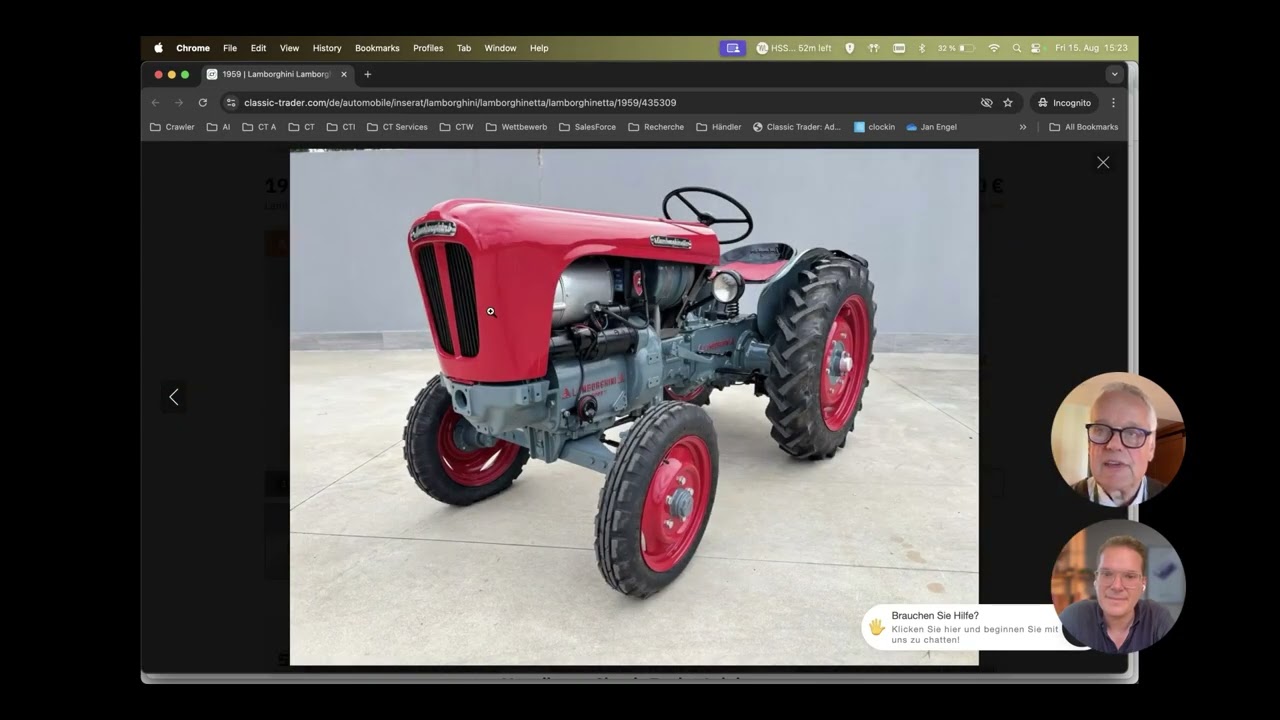Open the Händler bookmark folder

pyautogui.click(x=718, y=127)
